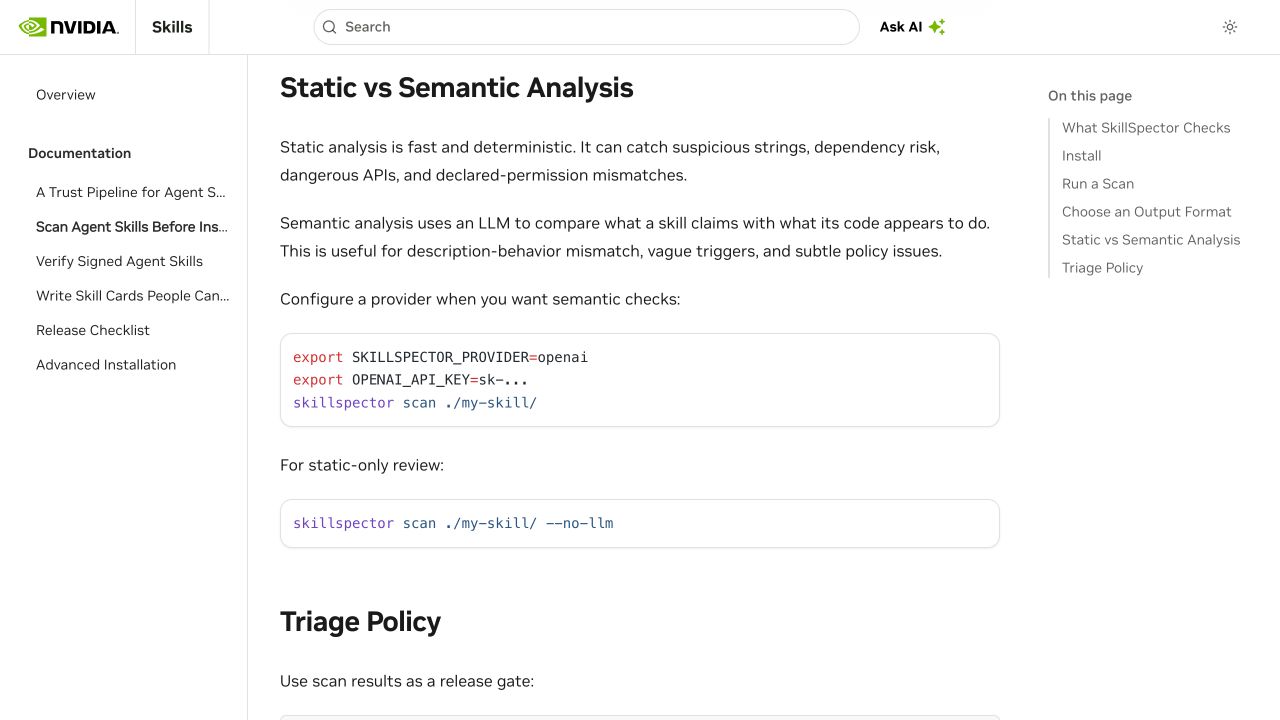
Task: Click the NVIDIA logo
Action: pos(68,27)
